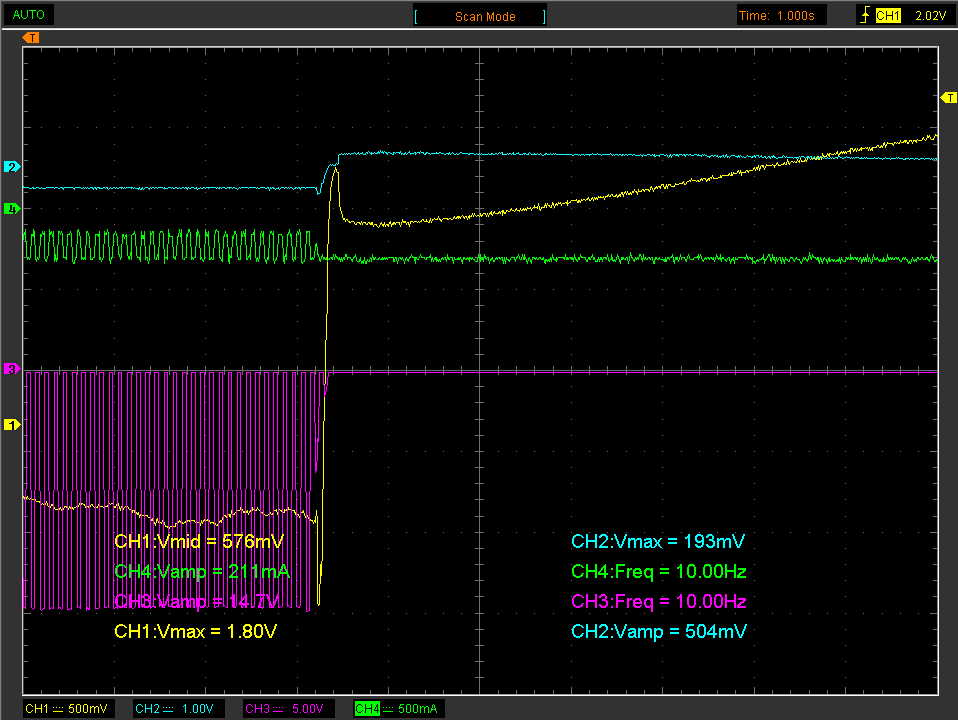Open the CH3 5.00V scale setting

click(286, 708)
